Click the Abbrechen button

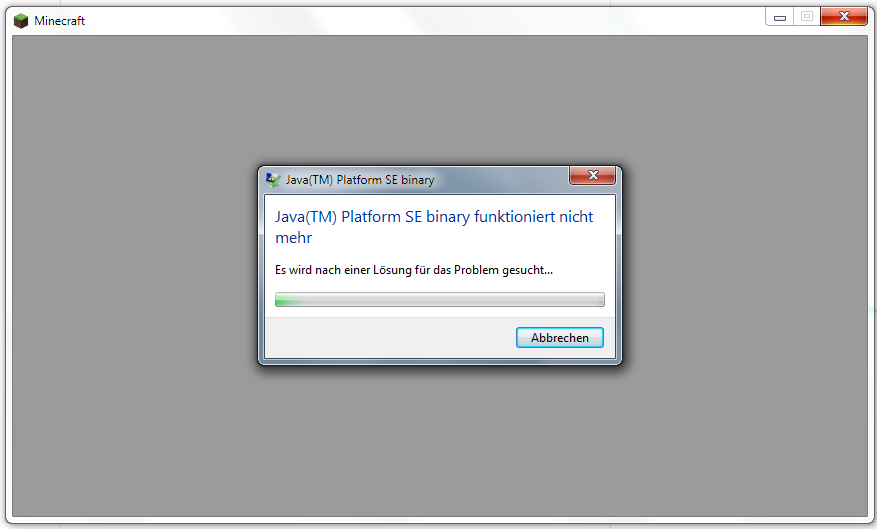tap(559, 338)
